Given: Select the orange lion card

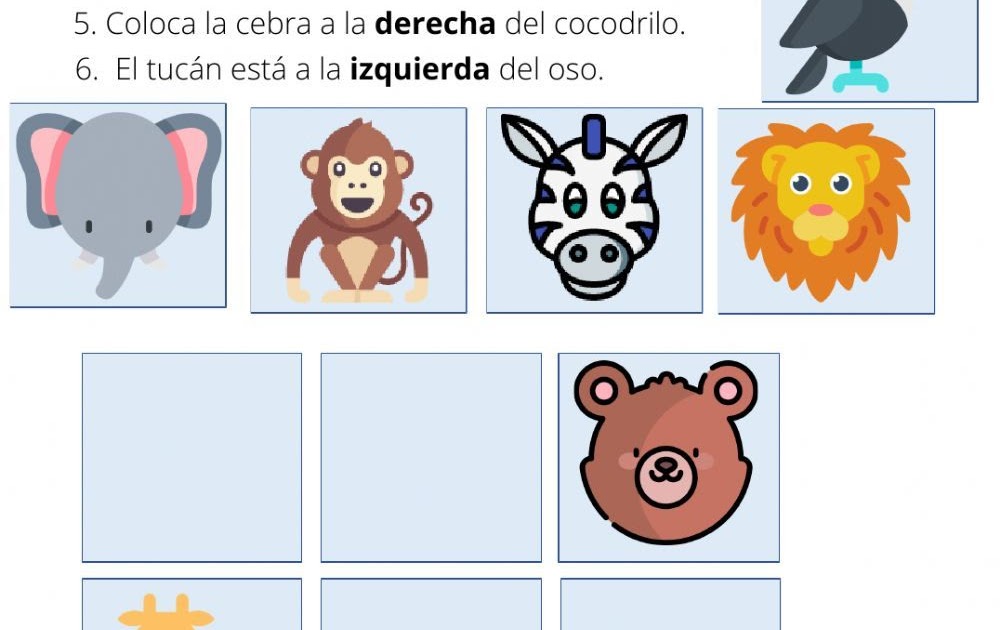Looking at the screenshot, I should click(x=827, y=211).
